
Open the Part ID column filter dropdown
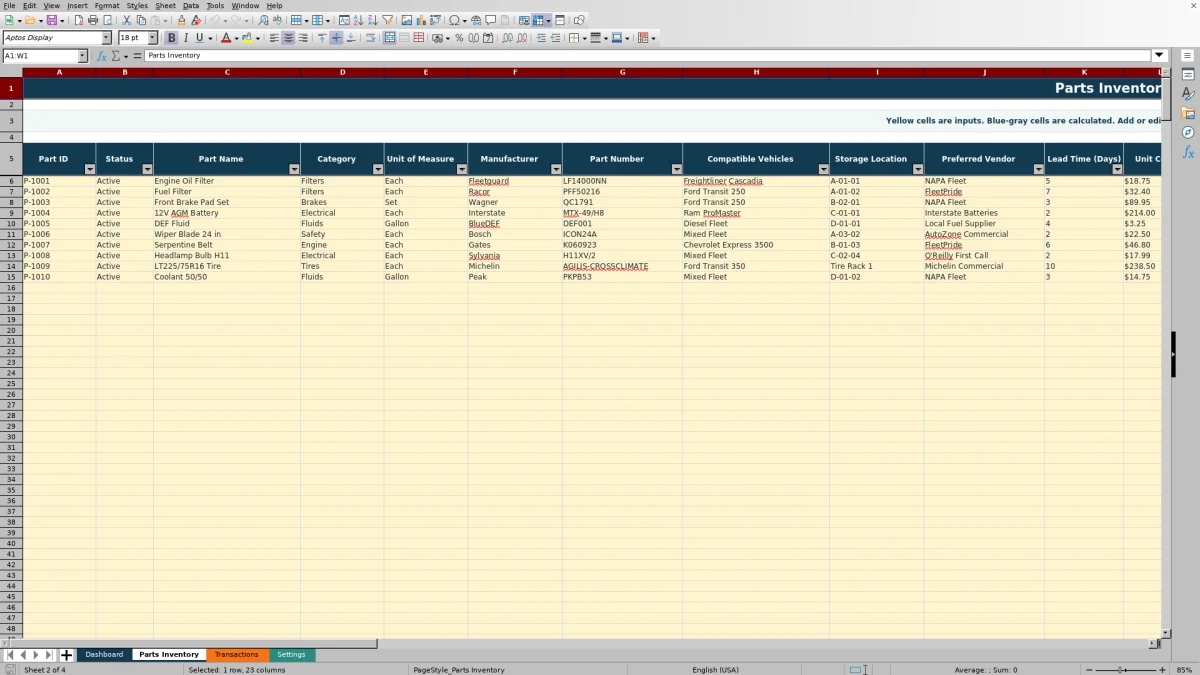point(89,169)
